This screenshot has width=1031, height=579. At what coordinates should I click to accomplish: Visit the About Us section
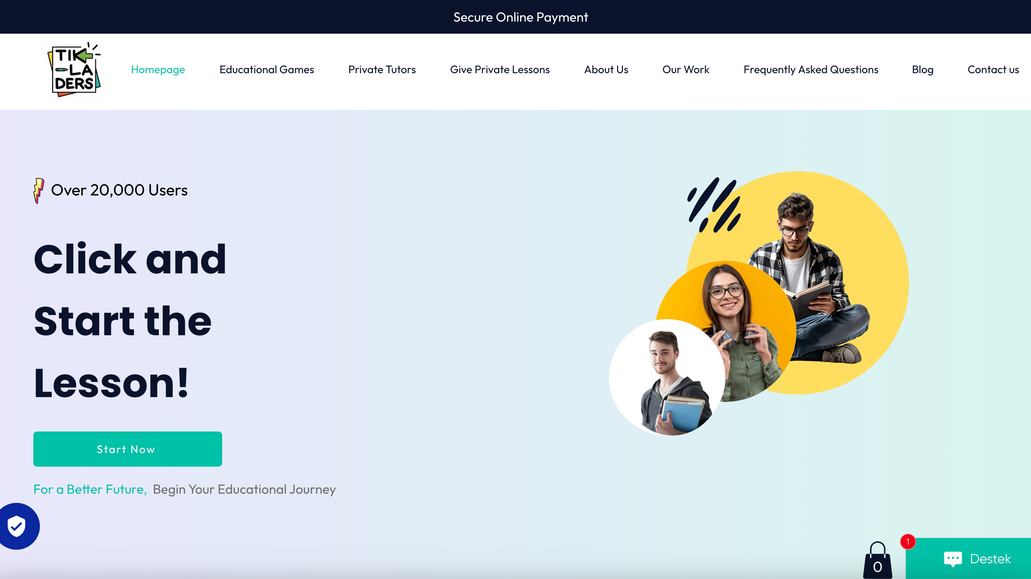point(606,69)
